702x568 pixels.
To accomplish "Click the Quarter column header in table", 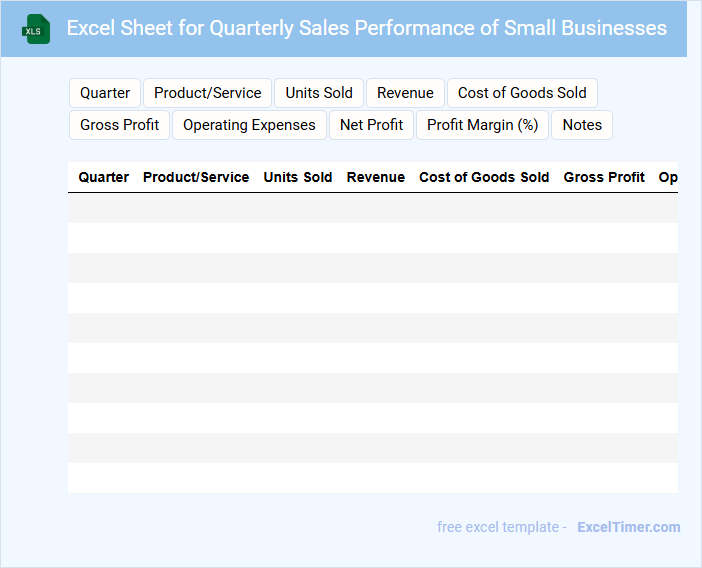I will 104,177.
